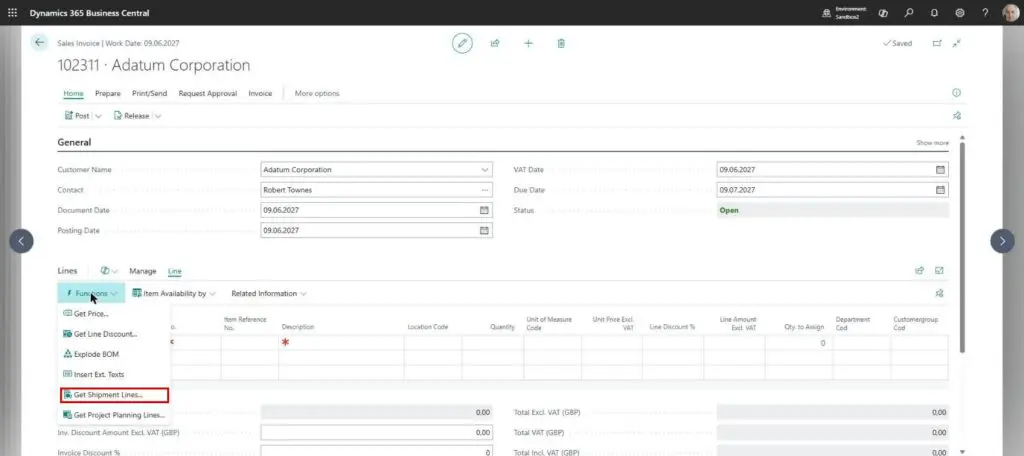Choose Get Project Planning Lines

(114, 415)
